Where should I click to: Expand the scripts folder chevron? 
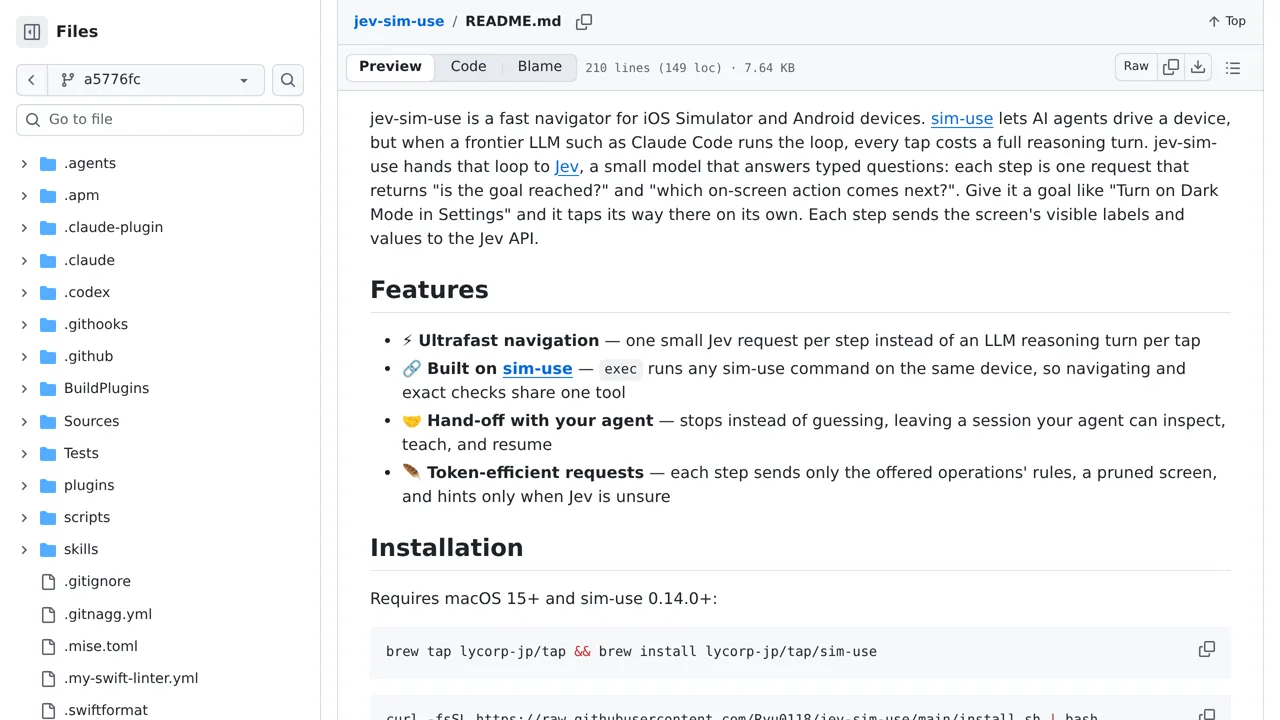tap(24, 517)
